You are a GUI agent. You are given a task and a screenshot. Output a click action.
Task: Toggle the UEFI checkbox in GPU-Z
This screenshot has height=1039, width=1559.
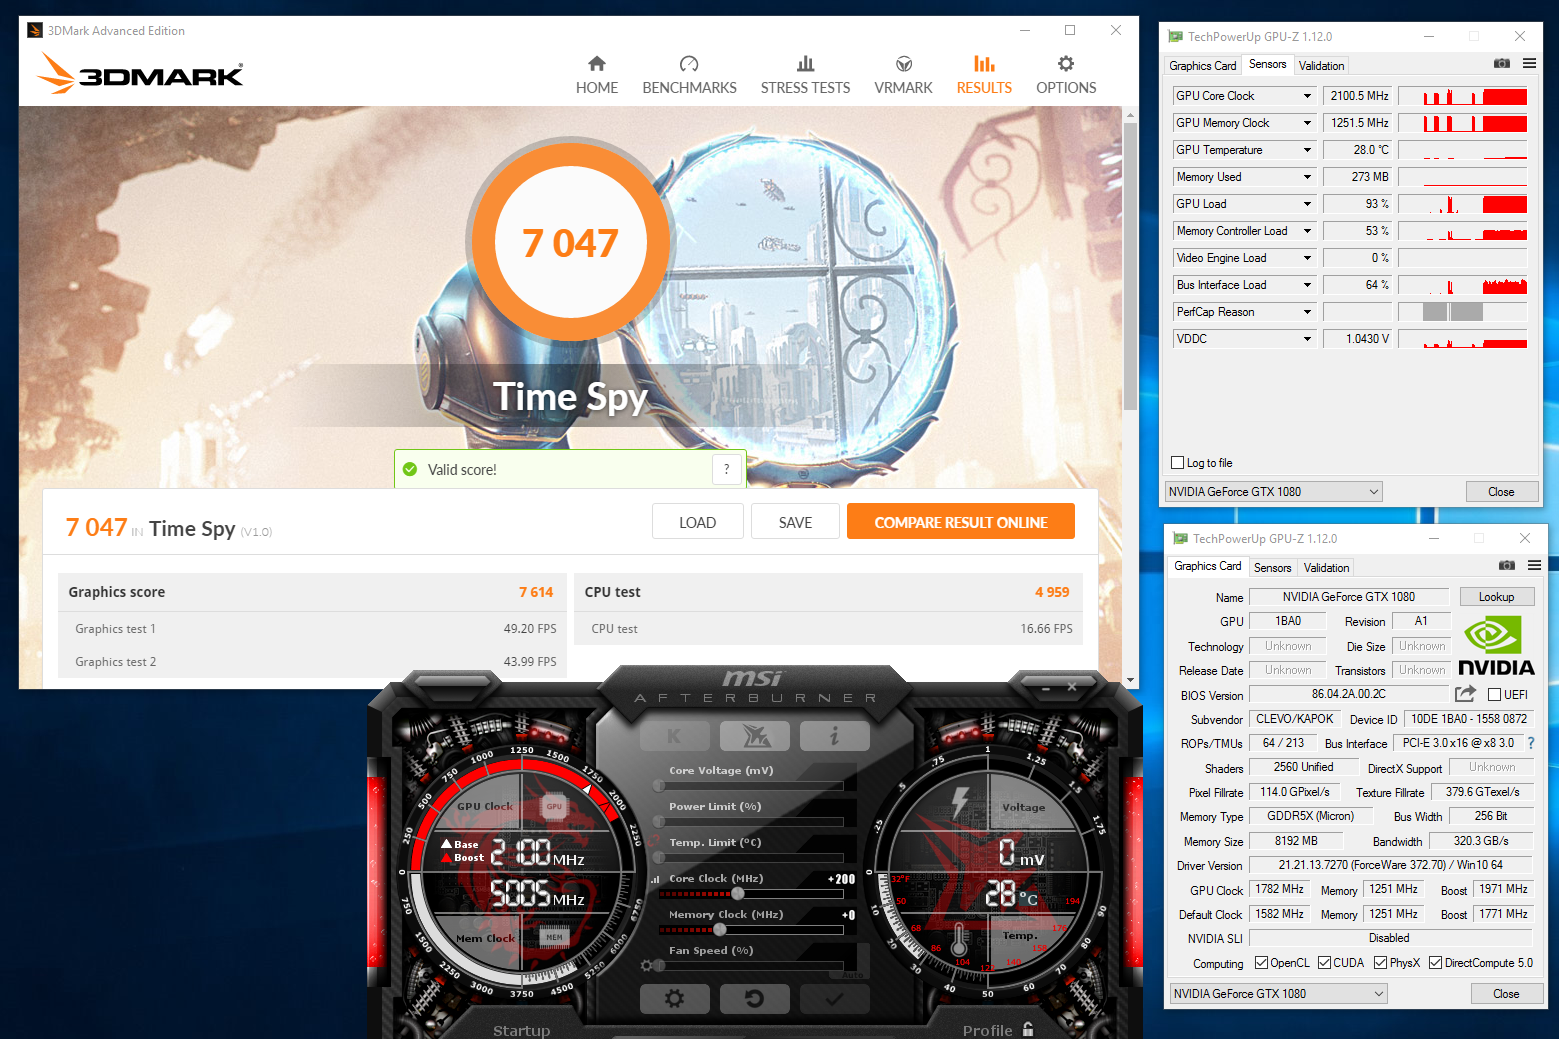pyautogui.click(x=1494, y=695)
